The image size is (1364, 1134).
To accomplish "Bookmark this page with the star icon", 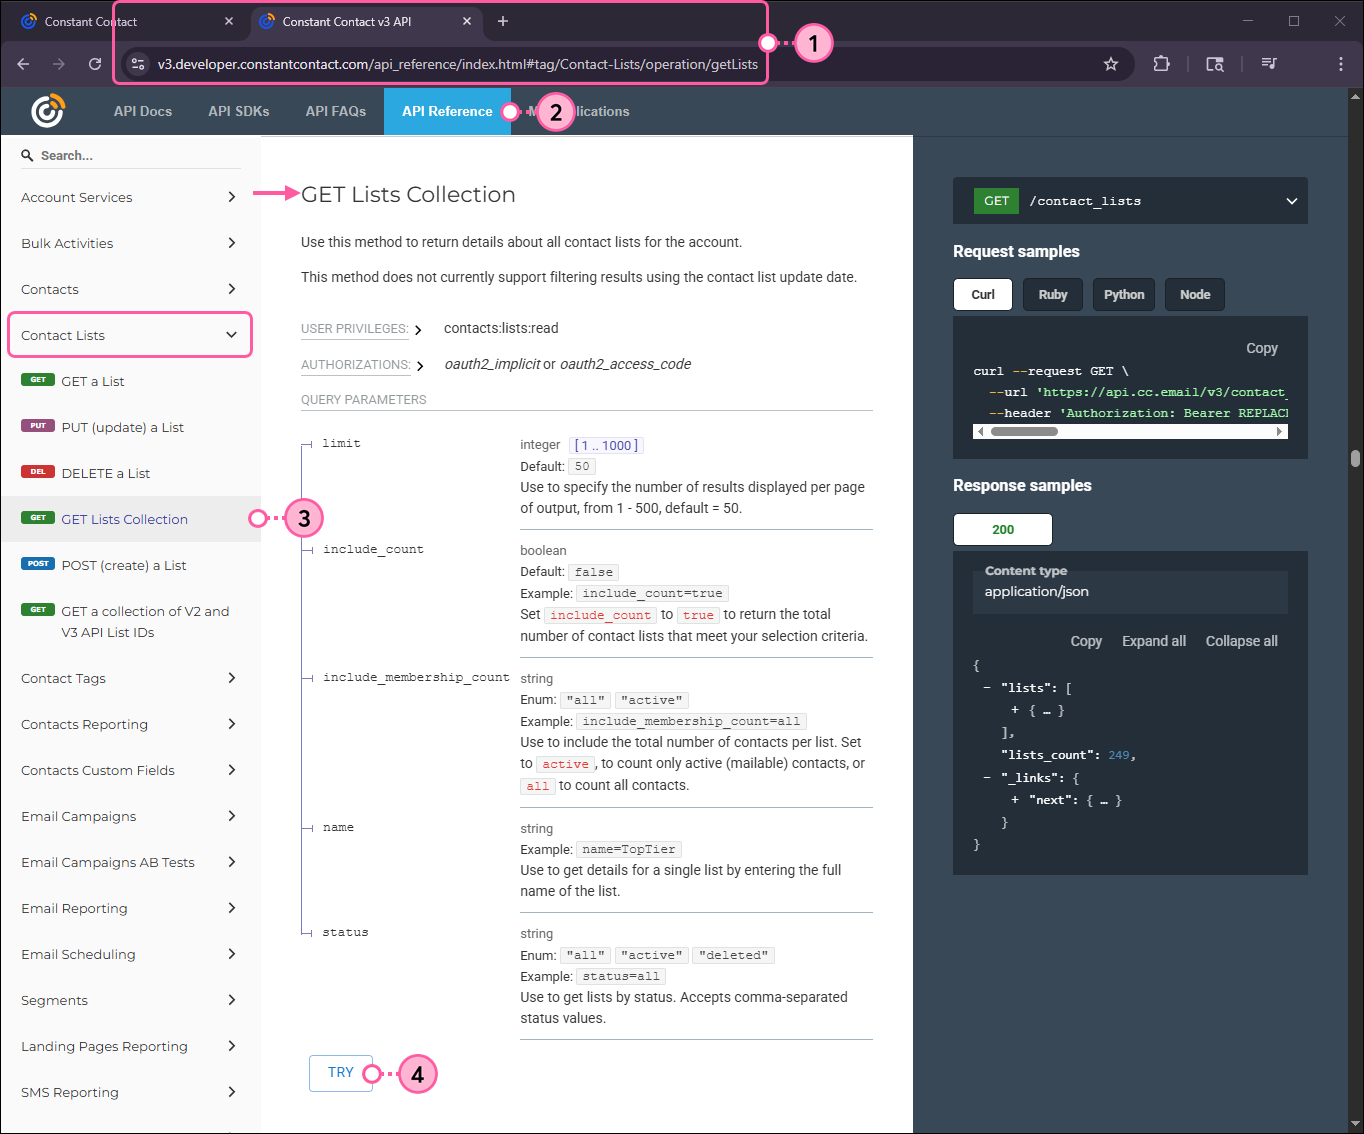I will (1111, 64).
